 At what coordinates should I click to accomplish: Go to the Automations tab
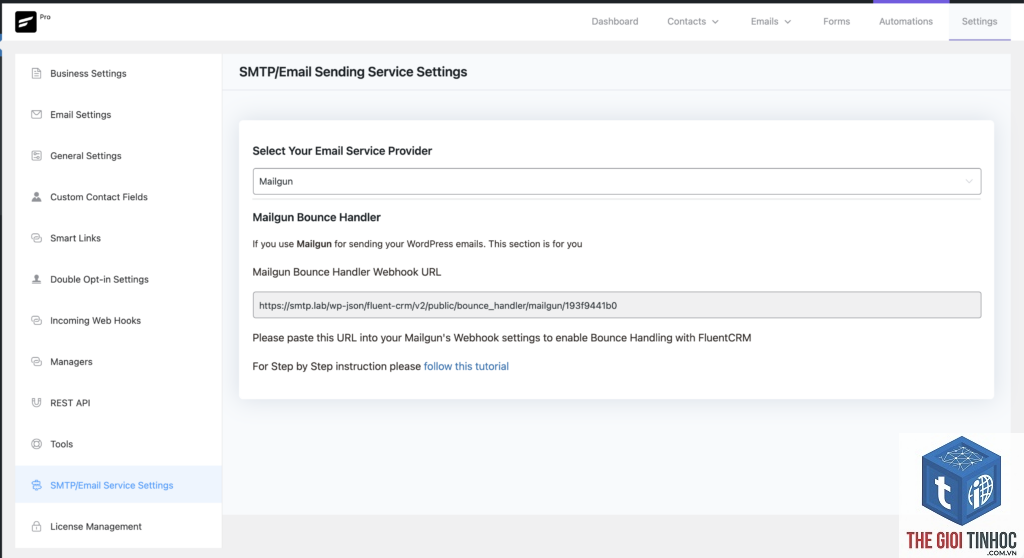coord(906,22)
